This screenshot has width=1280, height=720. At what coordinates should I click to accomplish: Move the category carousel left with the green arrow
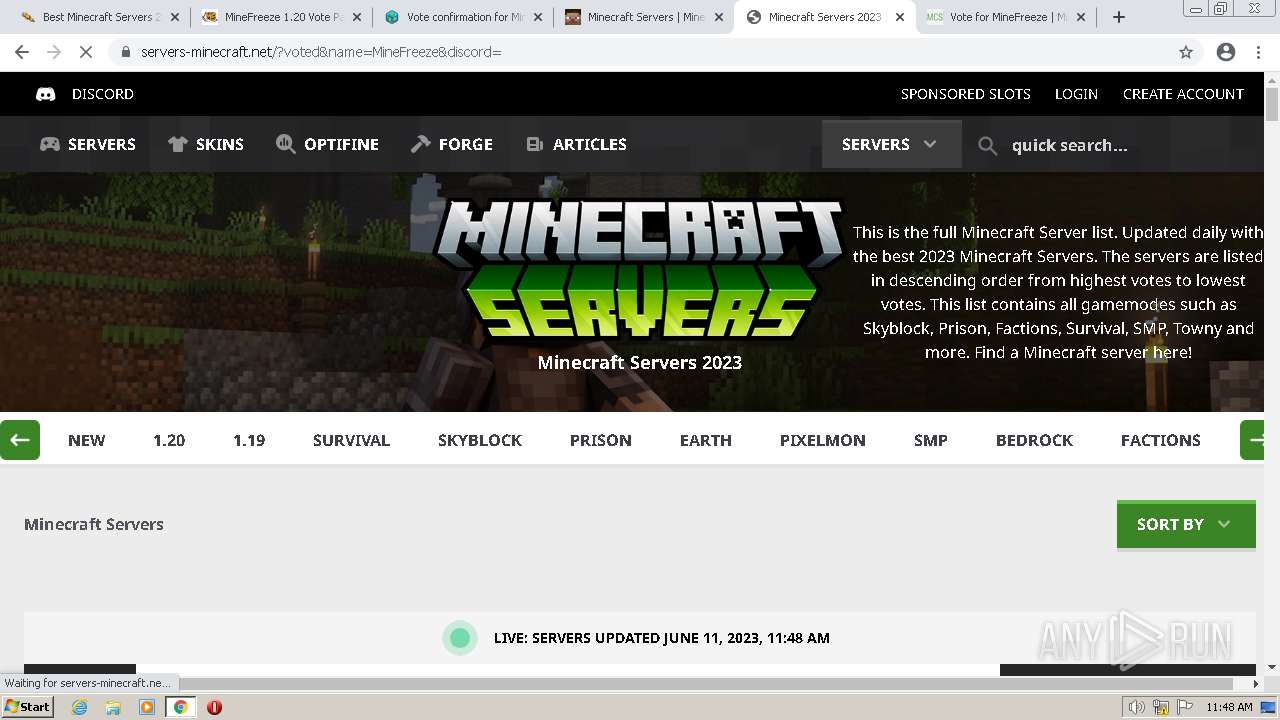19,440
